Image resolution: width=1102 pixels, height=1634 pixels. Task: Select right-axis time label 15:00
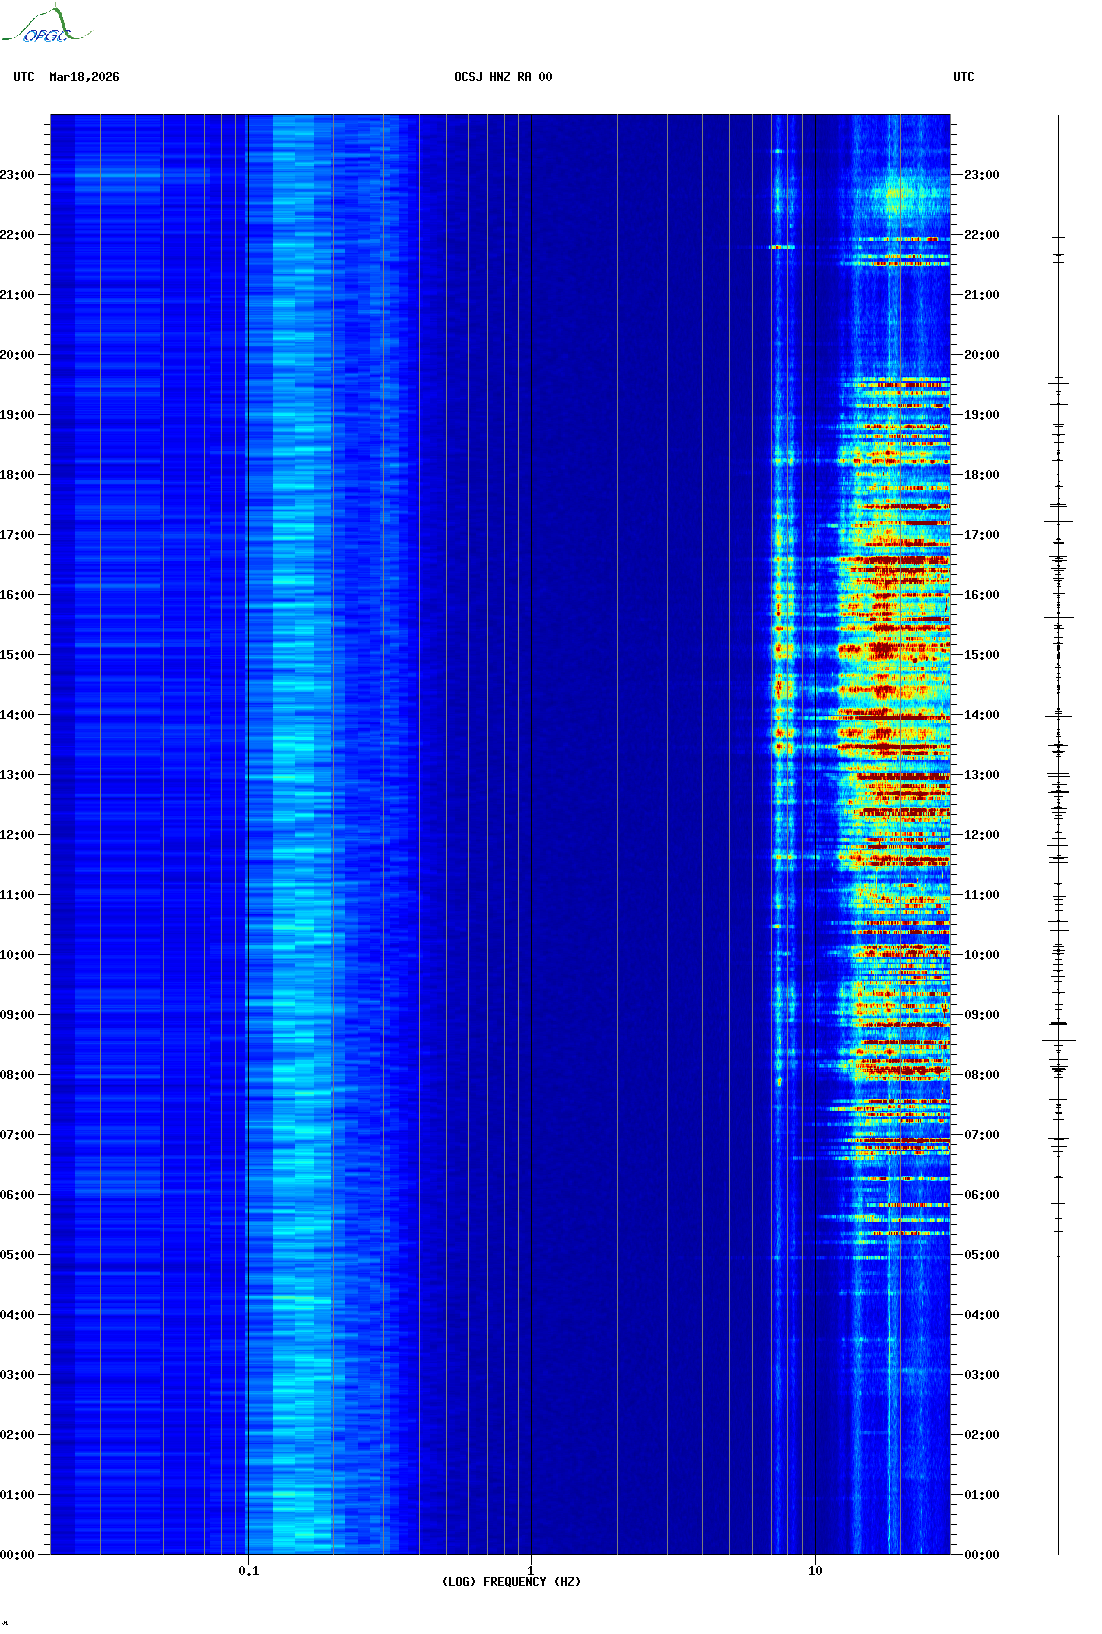click(x=982, y=655)
